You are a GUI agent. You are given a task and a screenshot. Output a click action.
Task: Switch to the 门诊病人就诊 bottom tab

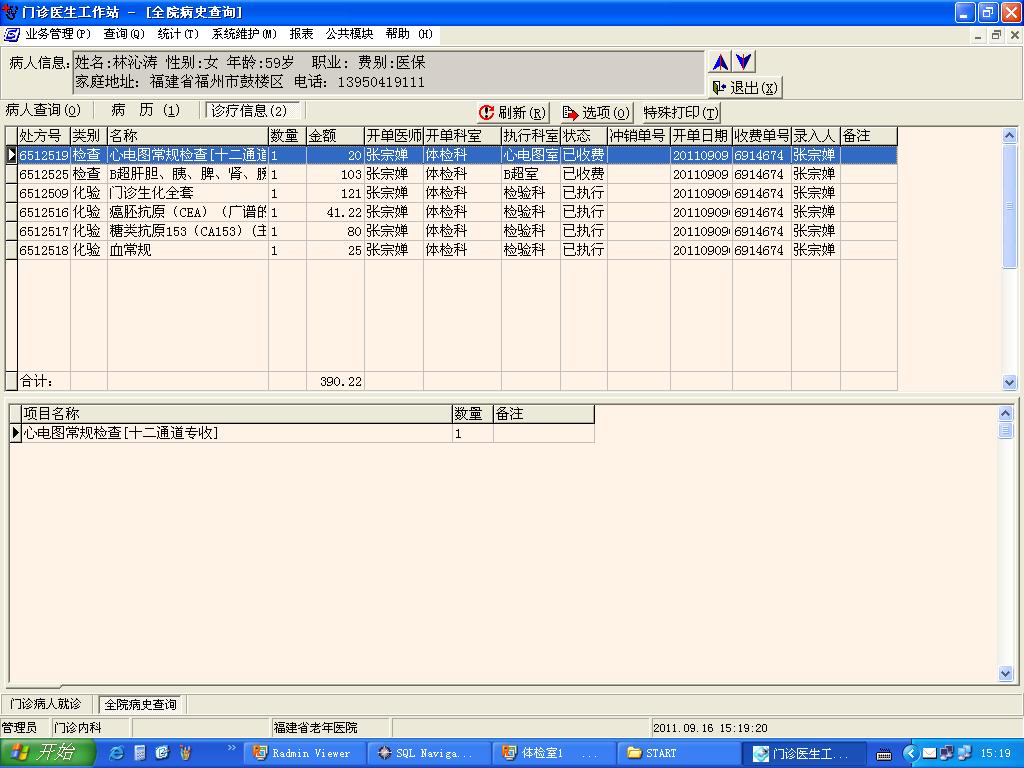click(46, 704)
